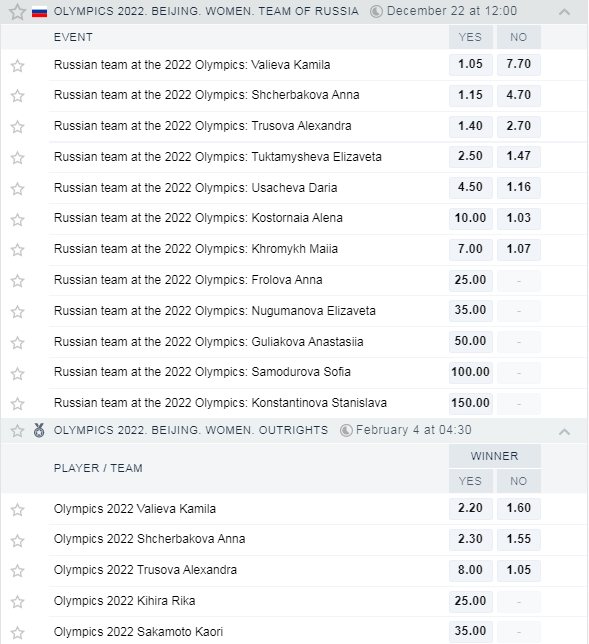Open Russian team Usacheva Daria event link
Screen dimensions: 589x644
196,188
